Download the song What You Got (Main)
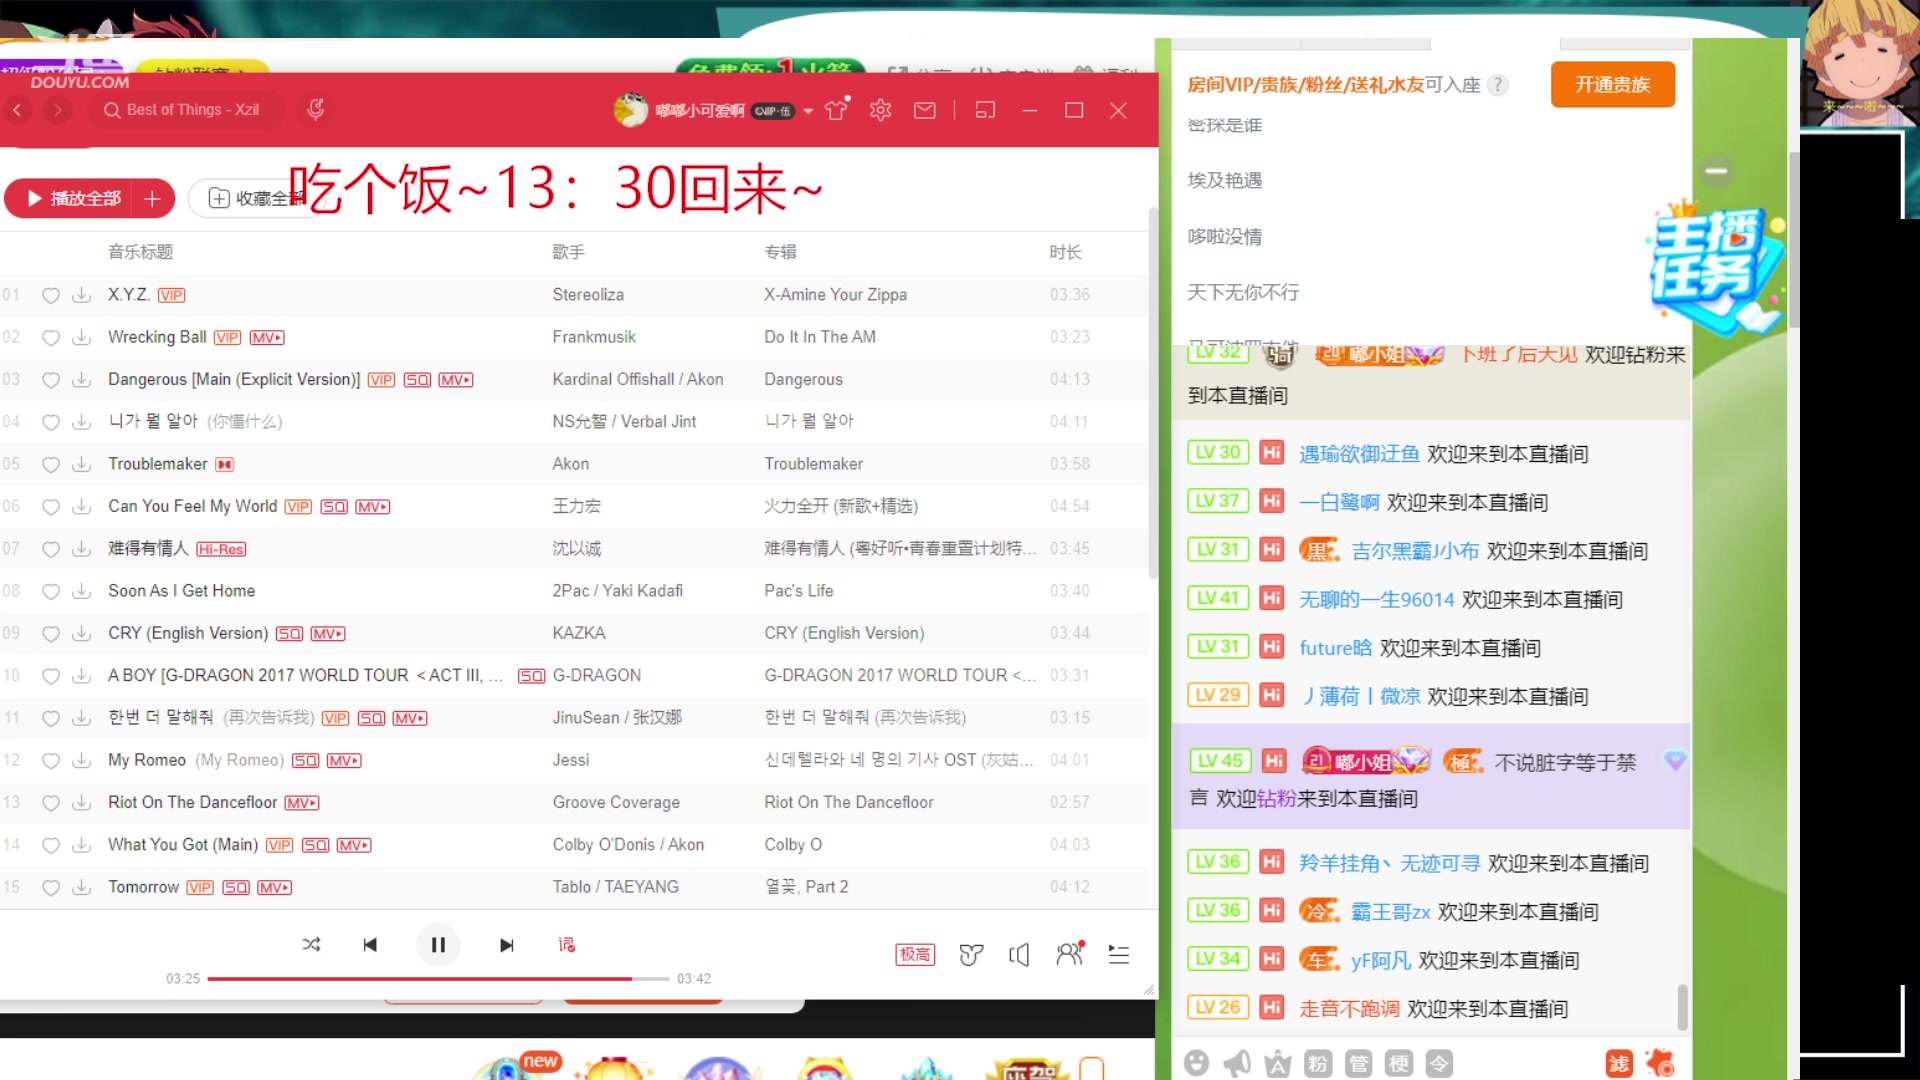Image resolution: width=1920 pixels, height=1080 pixels. pyautogui.click(x=82, y=845)
